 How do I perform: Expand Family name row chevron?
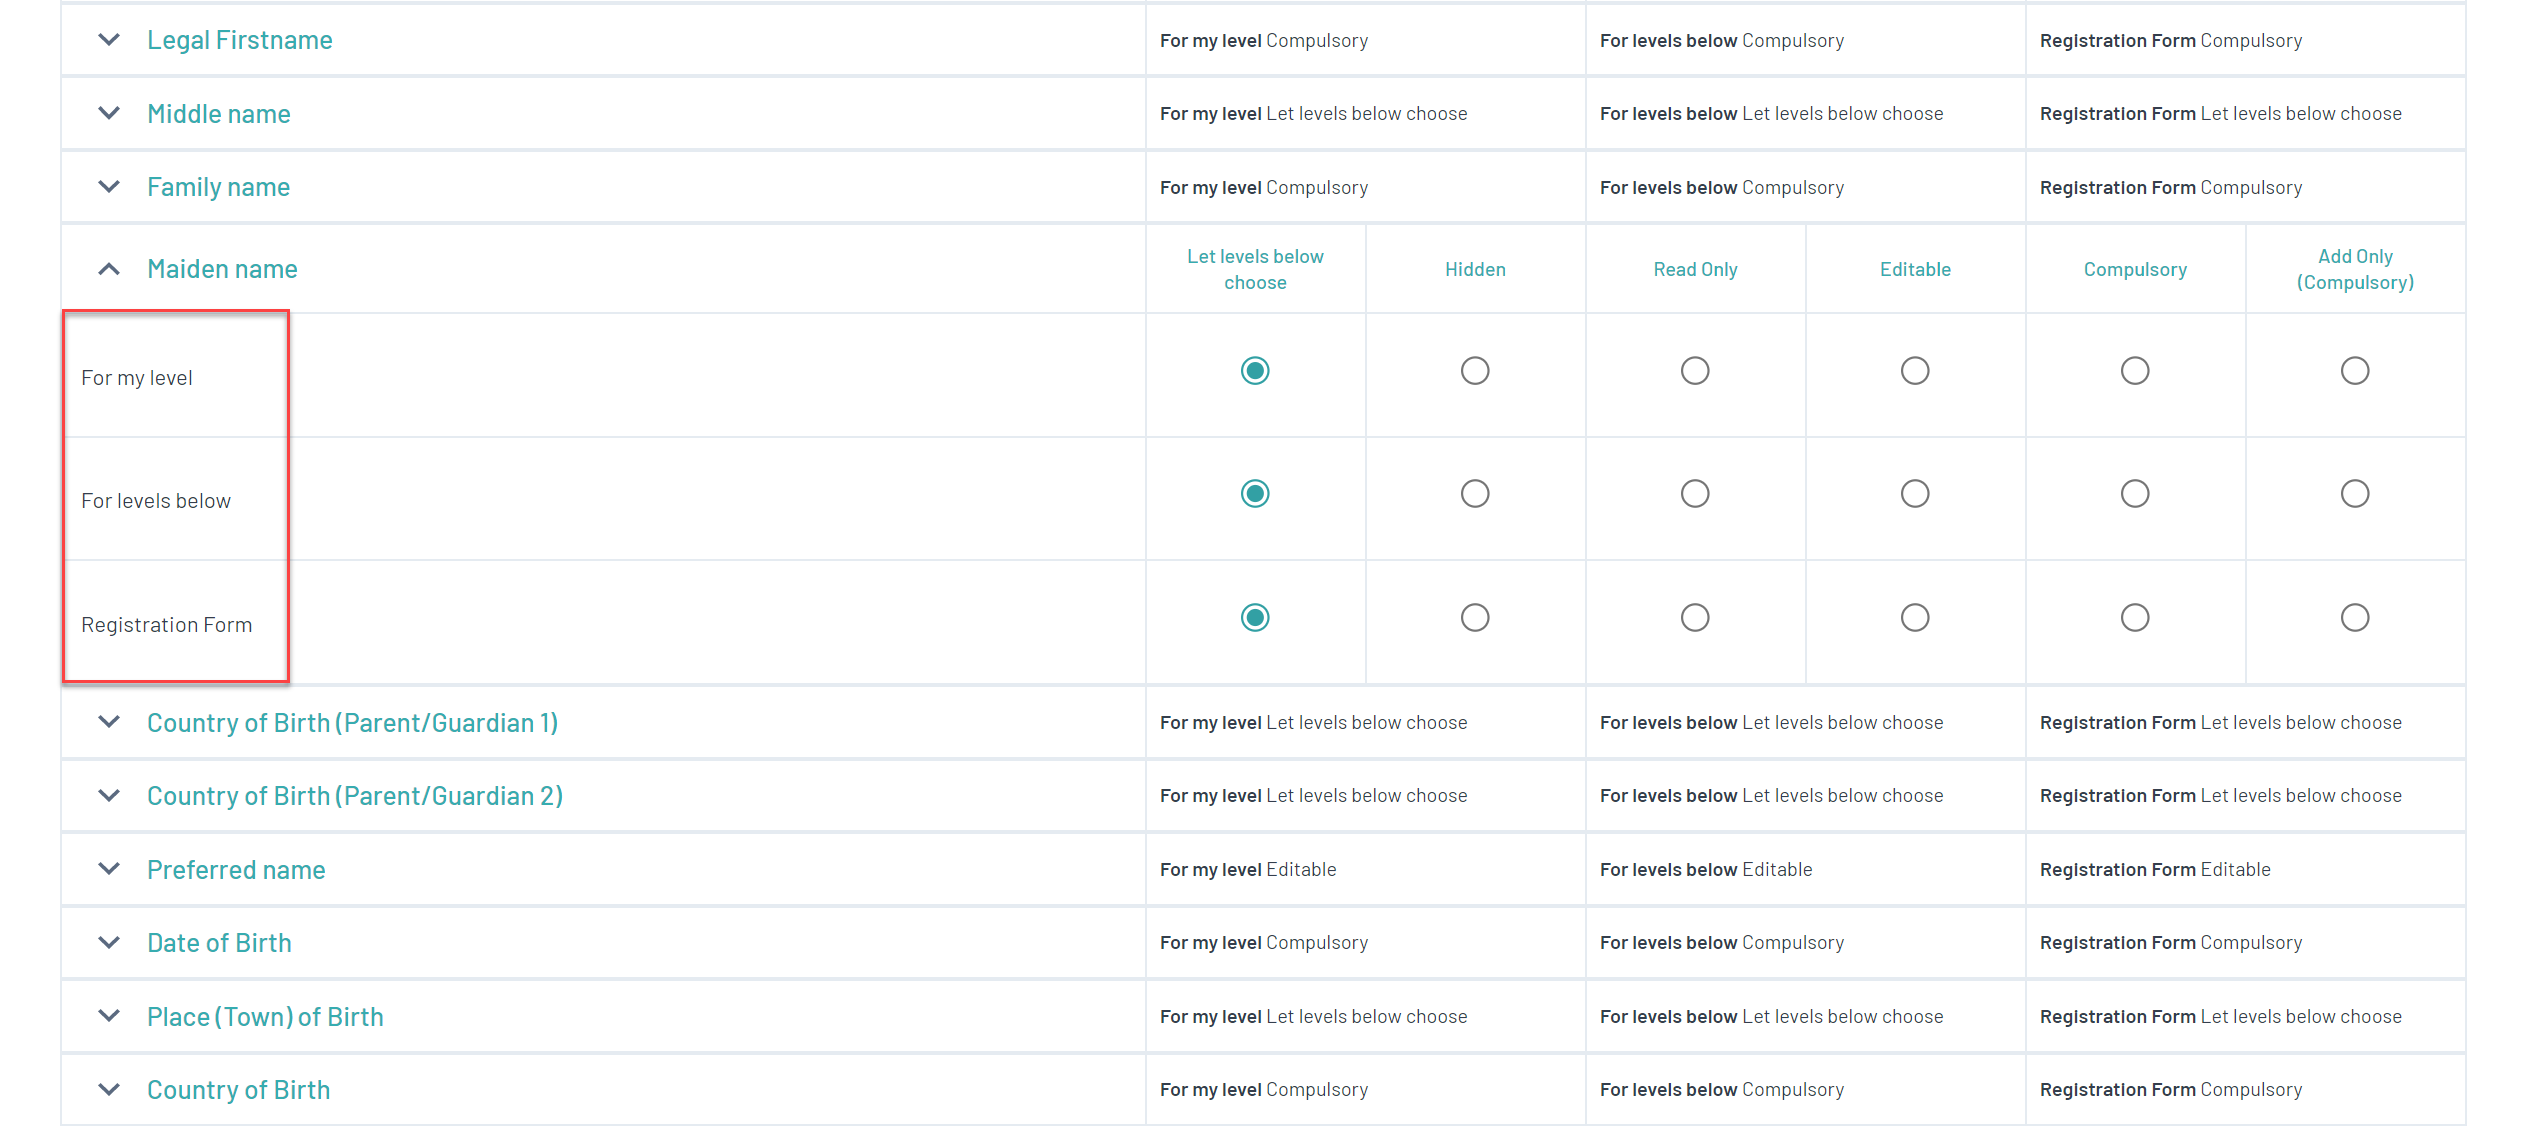[109, 187]
